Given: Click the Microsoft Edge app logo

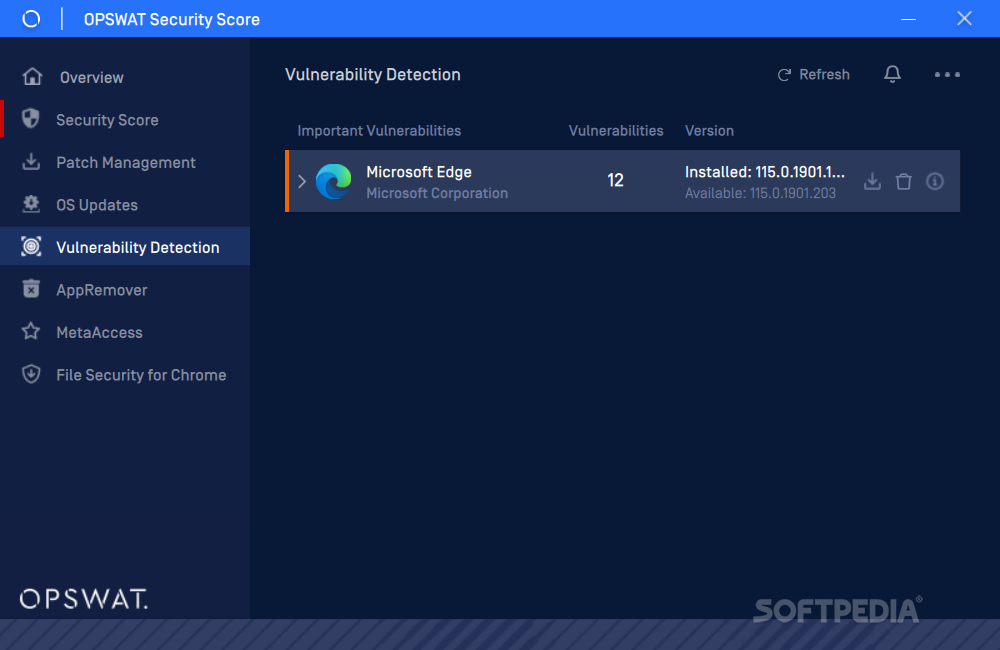Looking at the screenshot, I should (x=334, y=181).
